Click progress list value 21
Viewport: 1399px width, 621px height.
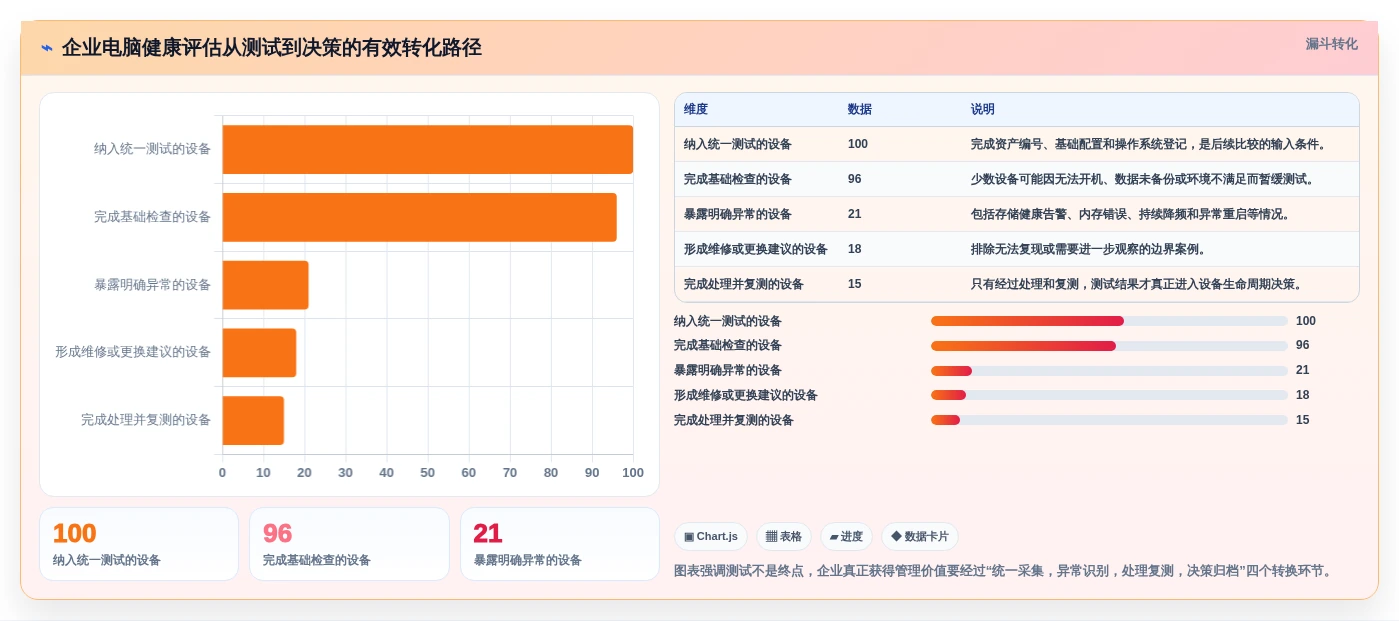pos(1303,371)
